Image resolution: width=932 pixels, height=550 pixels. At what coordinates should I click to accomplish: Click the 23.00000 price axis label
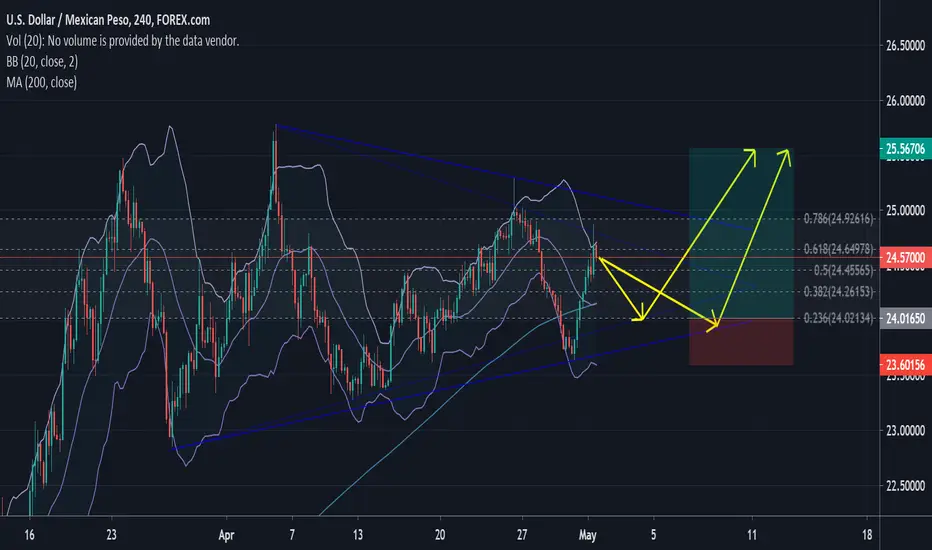(905, 430)
